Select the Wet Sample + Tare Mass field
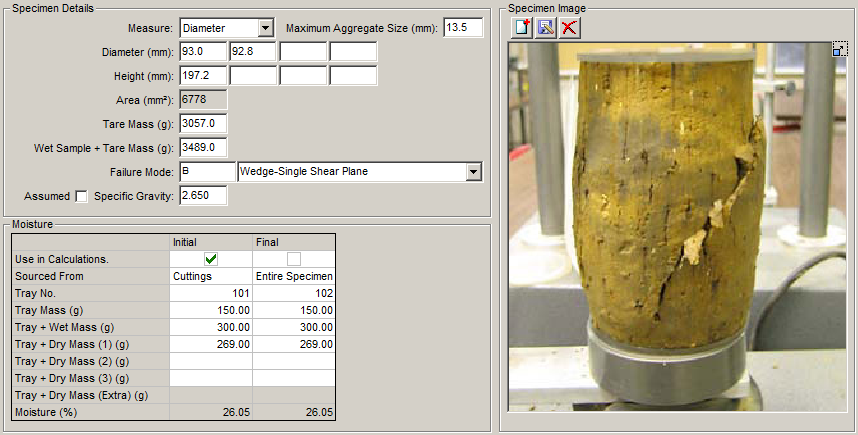Viewport: 858px width, 435px height. tap(203, 148)
